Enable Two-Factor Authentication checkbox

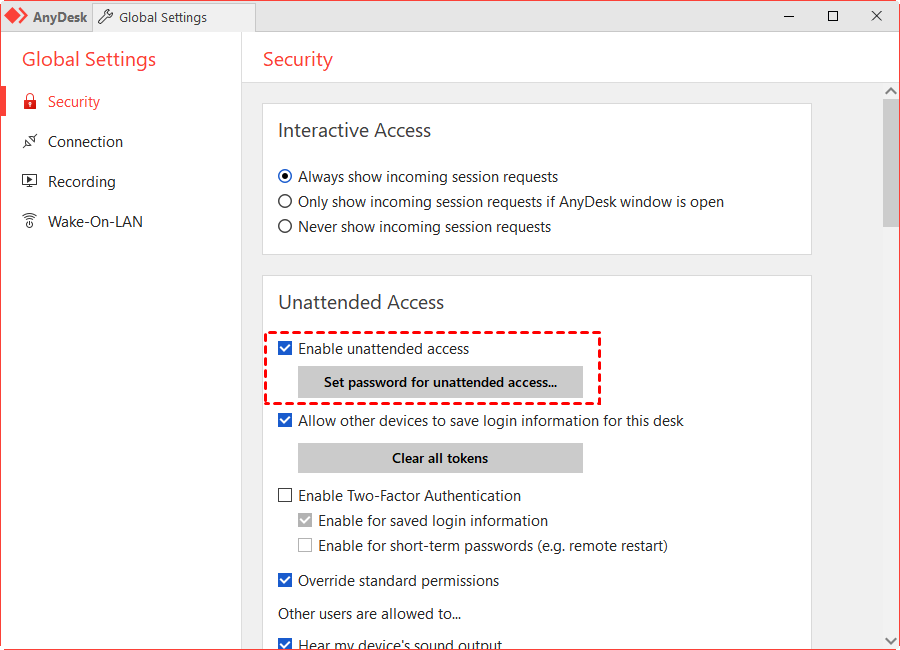click(285, 495)
